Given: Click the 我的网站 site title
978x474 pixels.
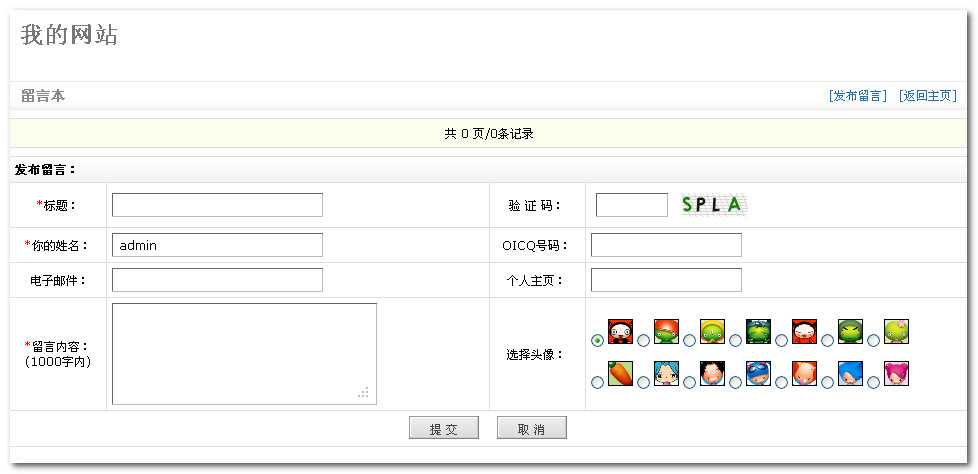Looking at the screenshot, I should tap(69, 35).
